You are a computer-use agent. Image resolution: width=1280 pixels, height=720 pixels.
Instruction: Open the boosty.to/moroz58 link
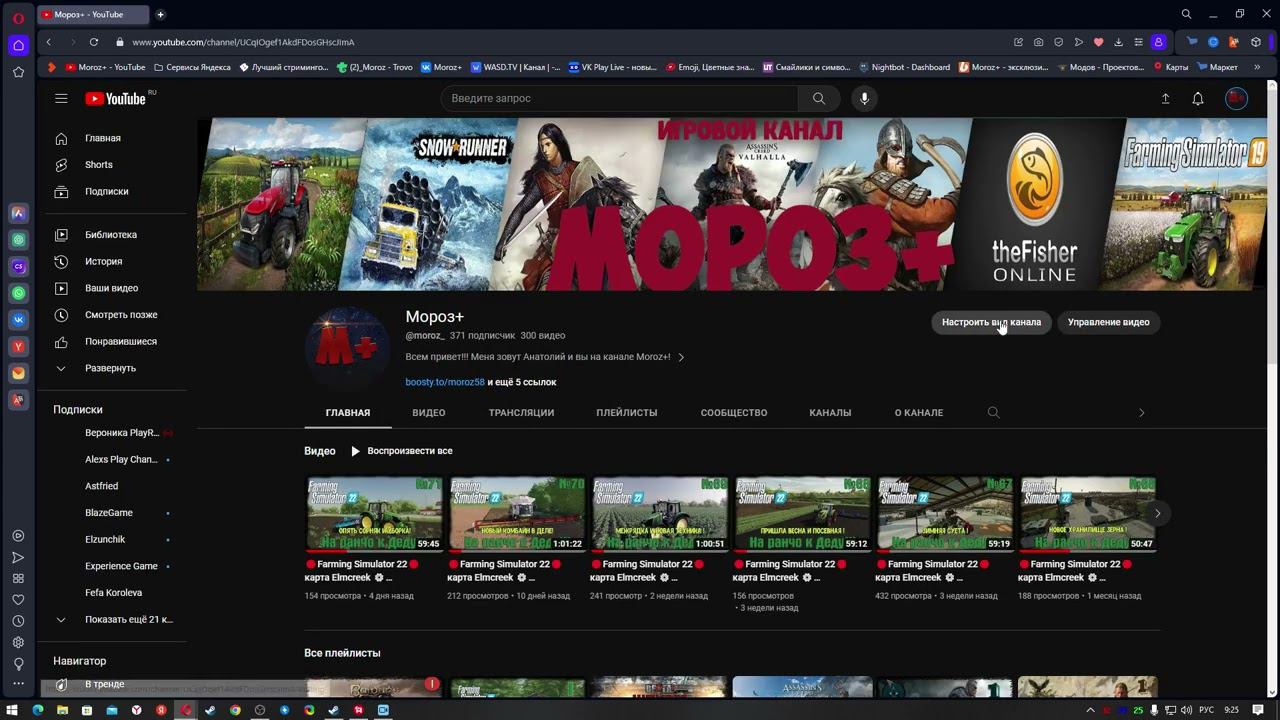point(445,382)
